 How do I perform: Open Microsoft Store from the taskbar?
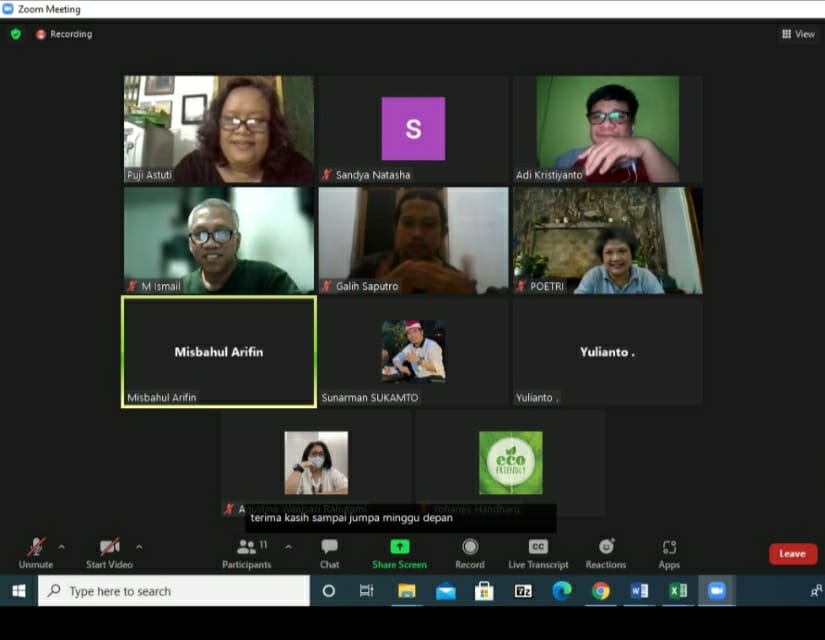coord(484,591)
